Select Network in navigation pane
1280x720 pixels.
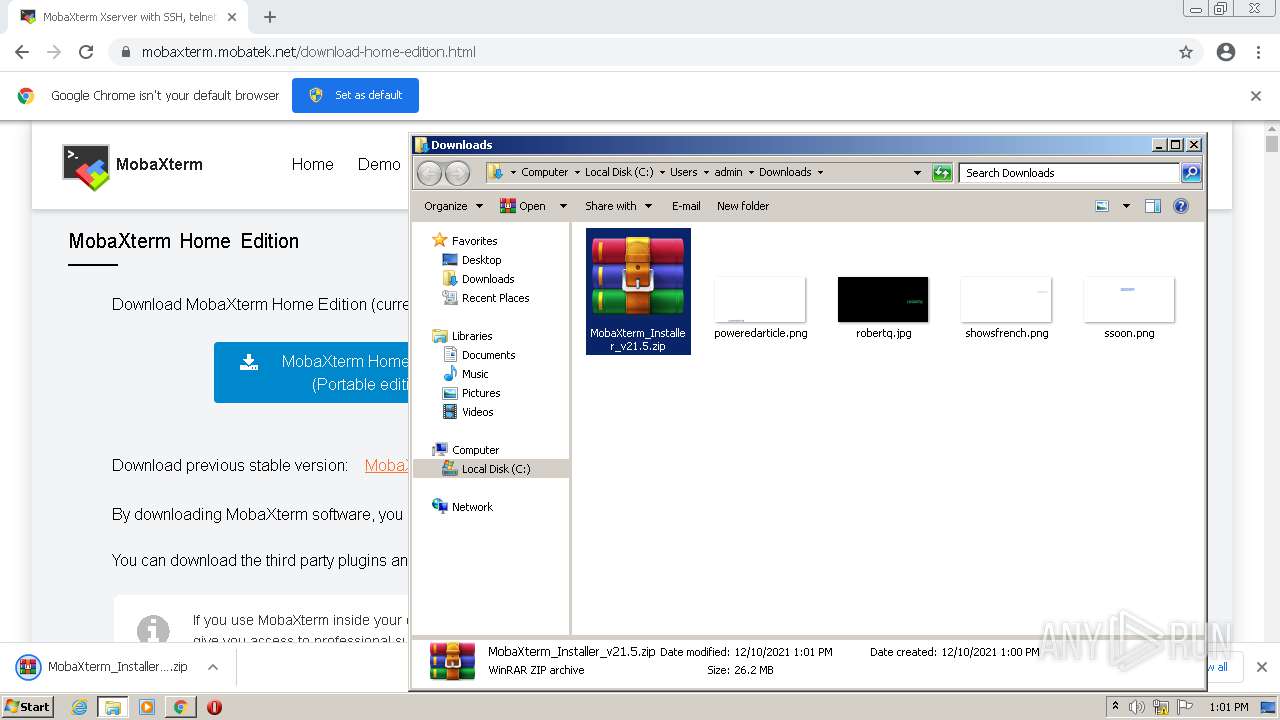tap(472, 507)
